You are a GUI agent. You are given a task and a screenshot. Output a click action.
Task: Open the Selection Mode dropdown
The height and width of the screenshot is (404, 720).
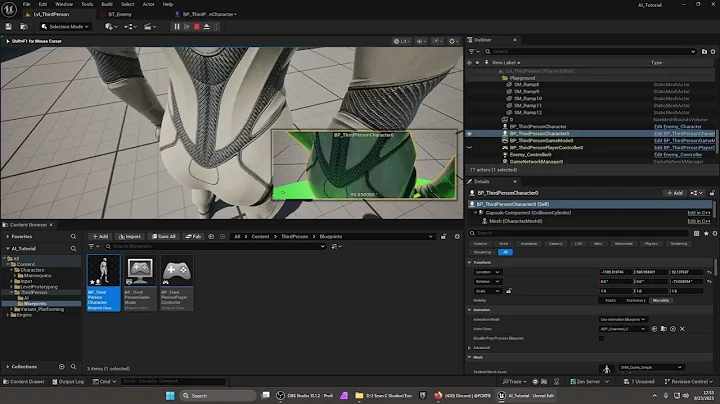65,27
